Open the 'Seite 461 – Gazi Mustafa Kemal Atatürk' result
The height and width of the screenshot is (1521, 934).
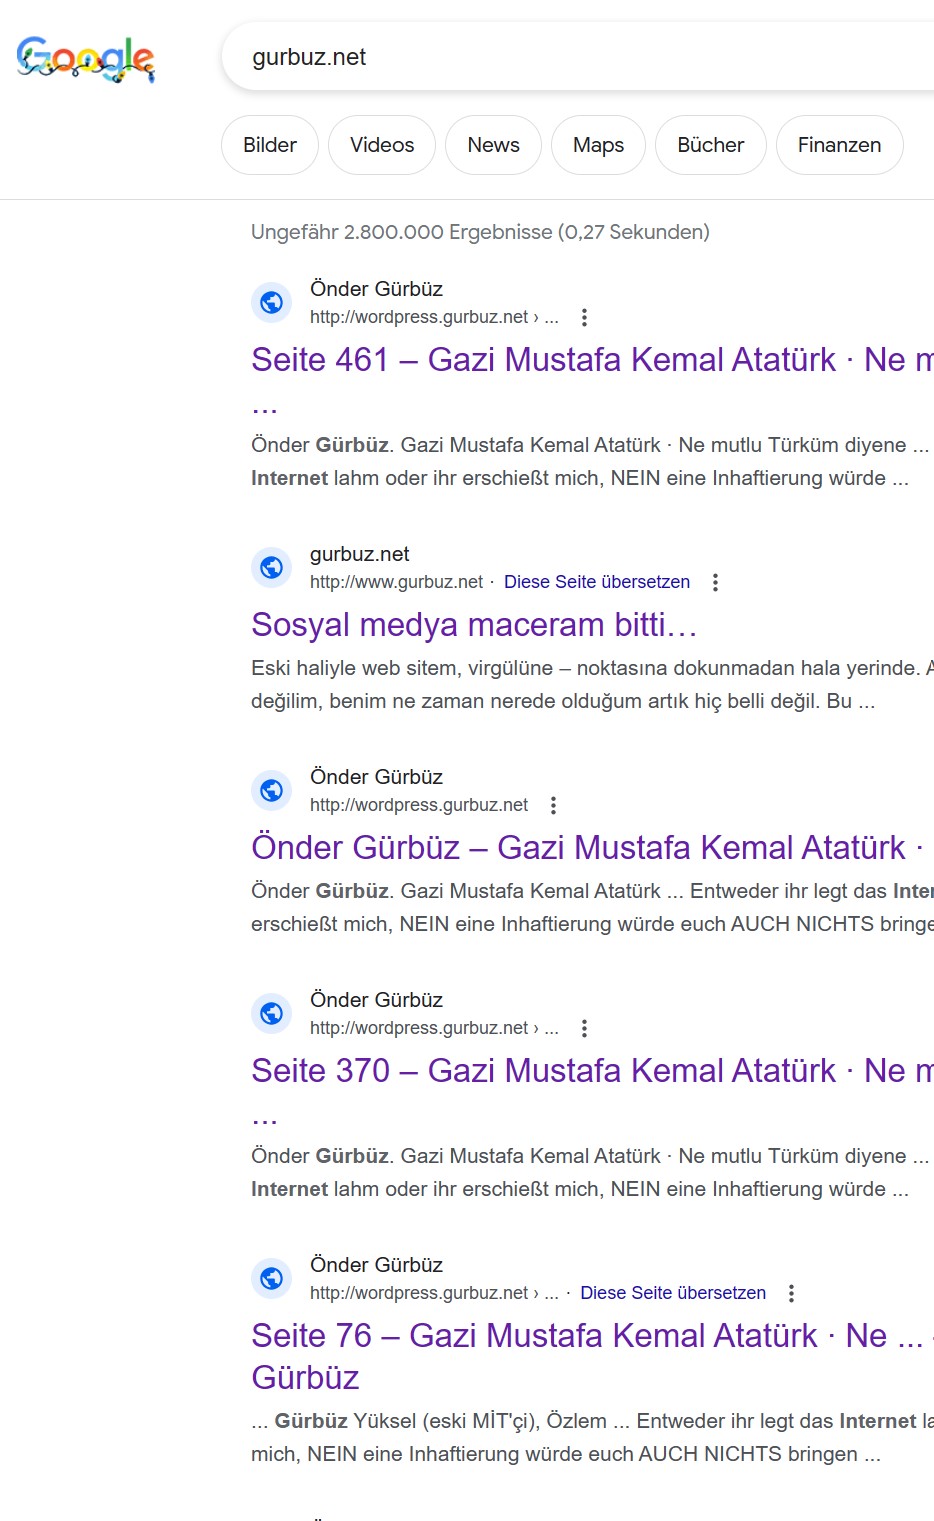click(592, 360)
